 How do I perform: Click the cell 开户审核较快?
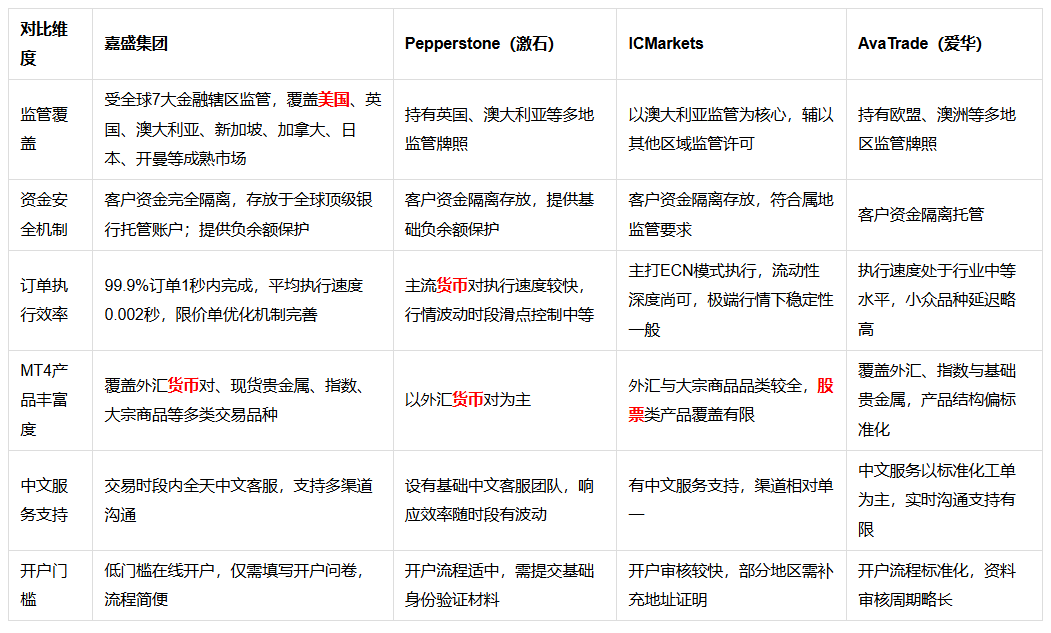[731, 585]
